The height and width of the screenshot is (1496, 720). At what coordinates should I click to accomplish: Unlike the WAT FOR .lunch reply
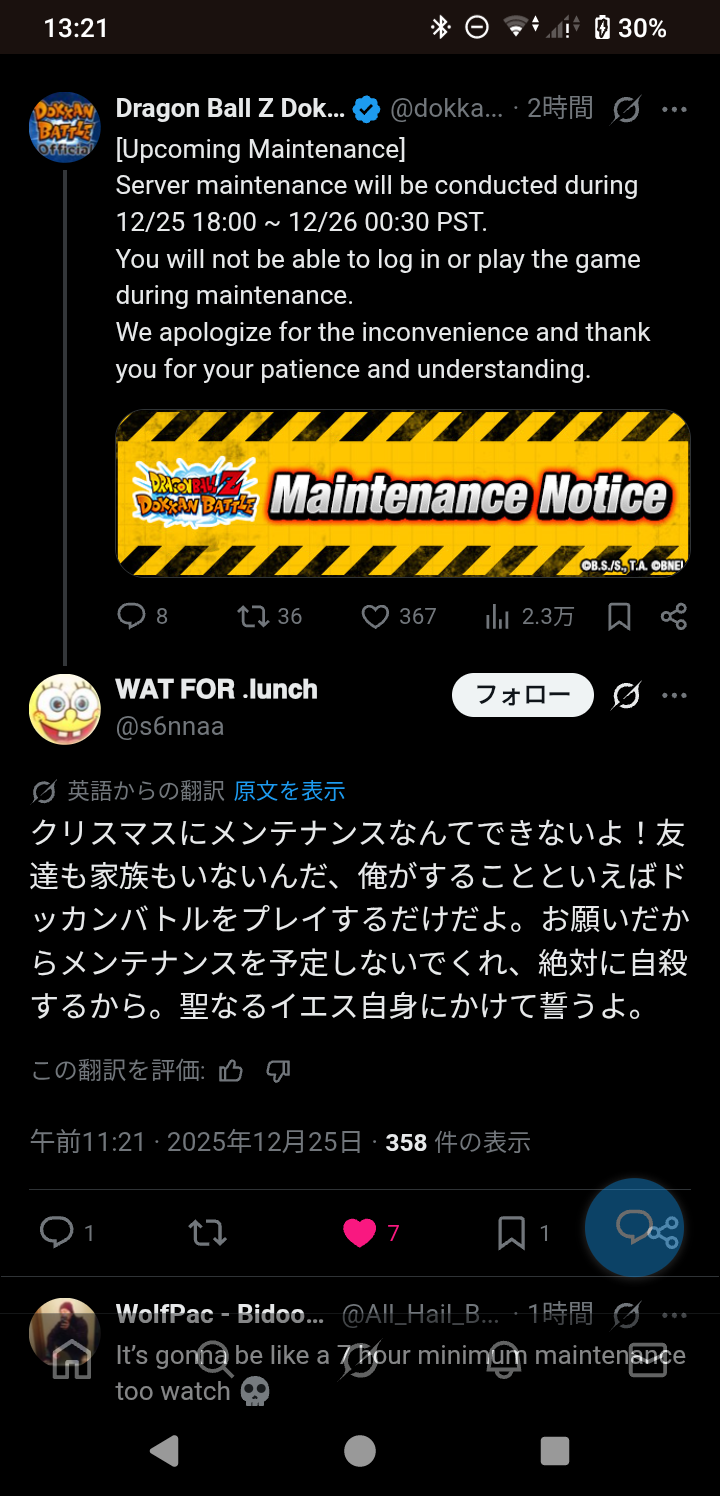click(360, 1233)
